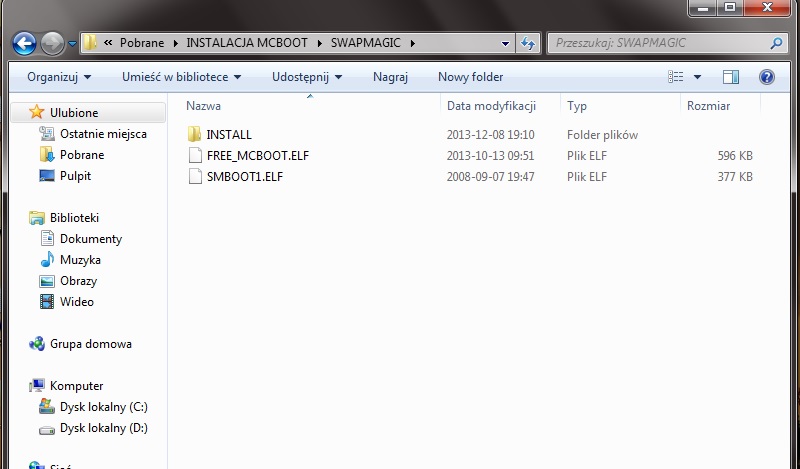Image resolution: width=800 pixels, height=469 pixels.
Task: Open the Muzyka library
Action: click(x=80, y=260)
